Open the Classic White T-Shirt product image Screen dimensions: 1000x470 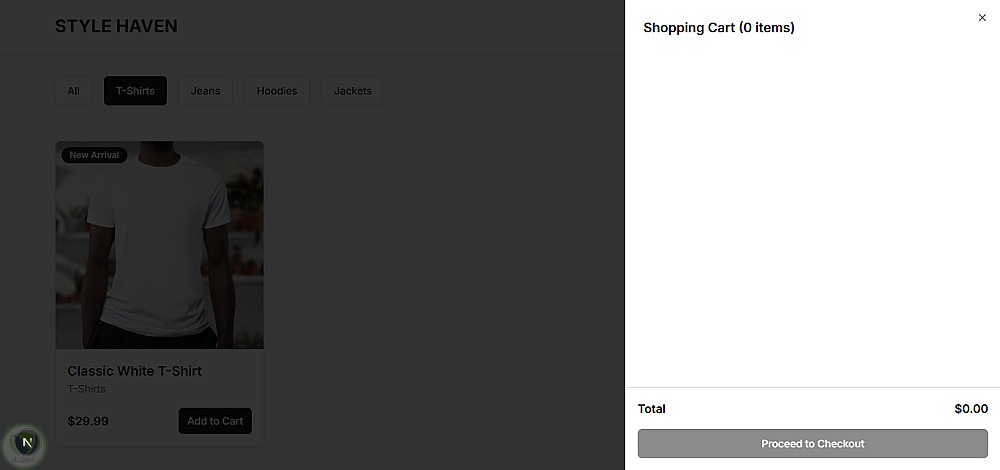160,250
